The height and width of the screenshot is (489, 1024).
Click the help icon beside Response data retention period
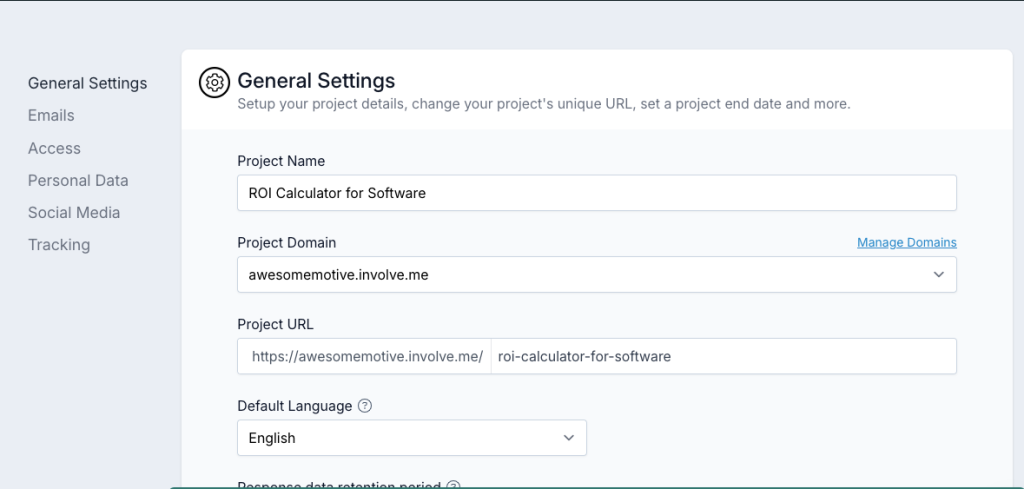pos(453,486)
